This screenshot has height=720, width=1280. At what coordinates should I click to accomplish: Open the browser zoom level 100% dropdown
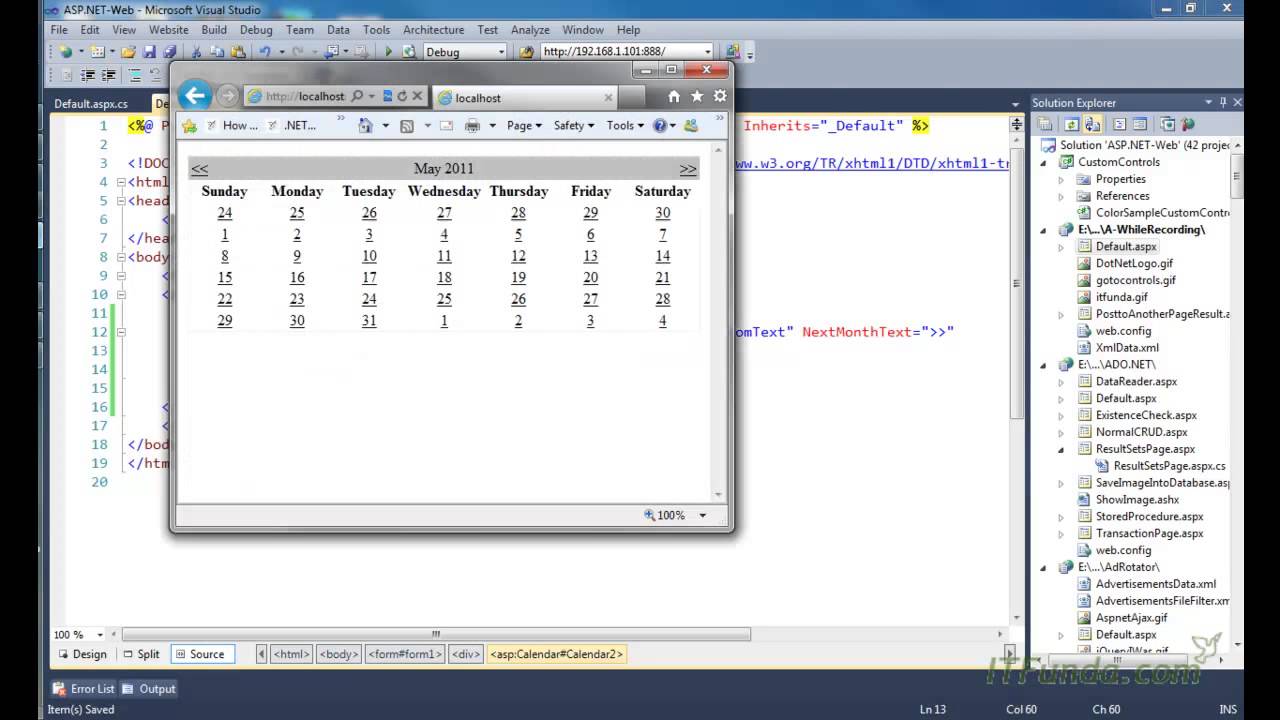click(x=702, y=516)
